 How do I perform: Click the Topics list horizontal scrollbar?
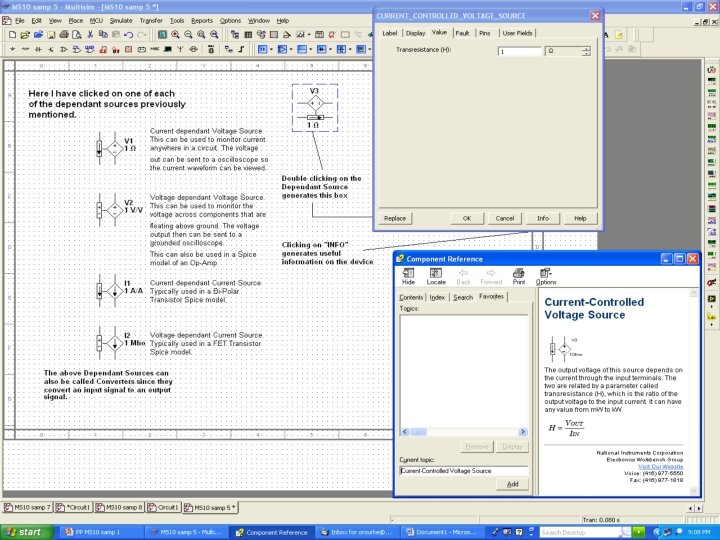(464, 432)
